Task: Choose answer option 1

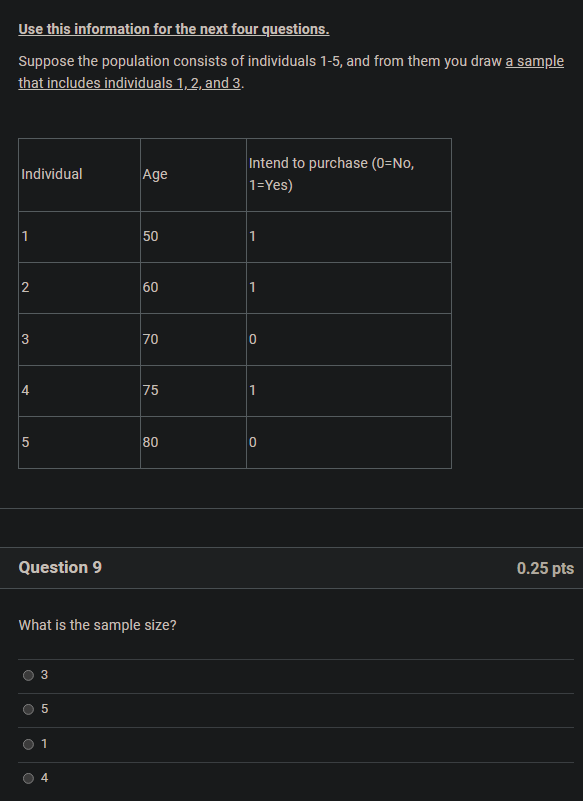Action: tap(29, 744)
